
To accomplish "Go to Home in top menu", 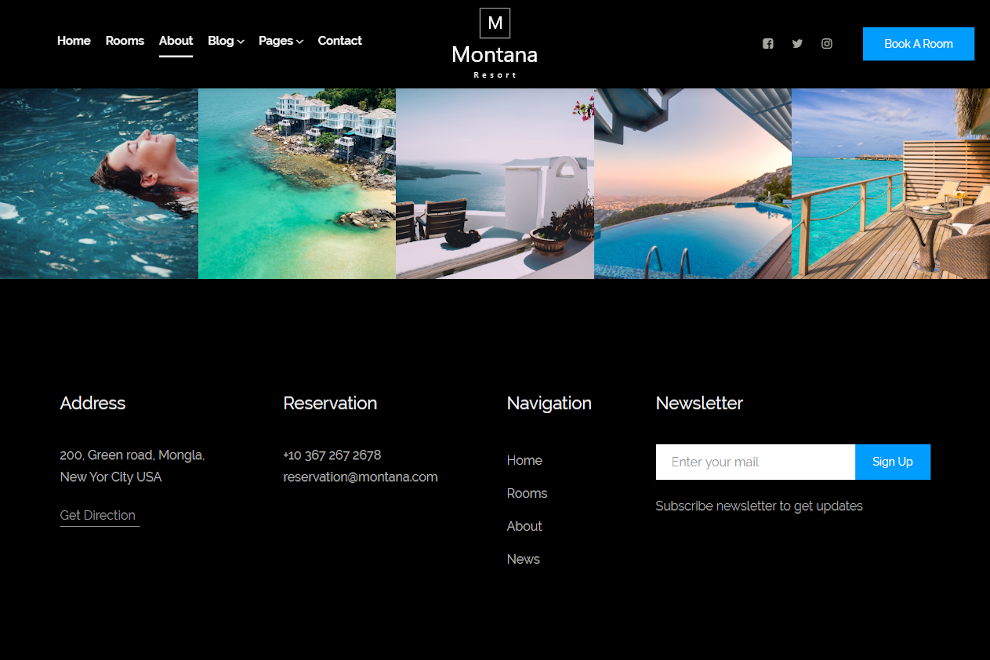I will coord(74,41).
